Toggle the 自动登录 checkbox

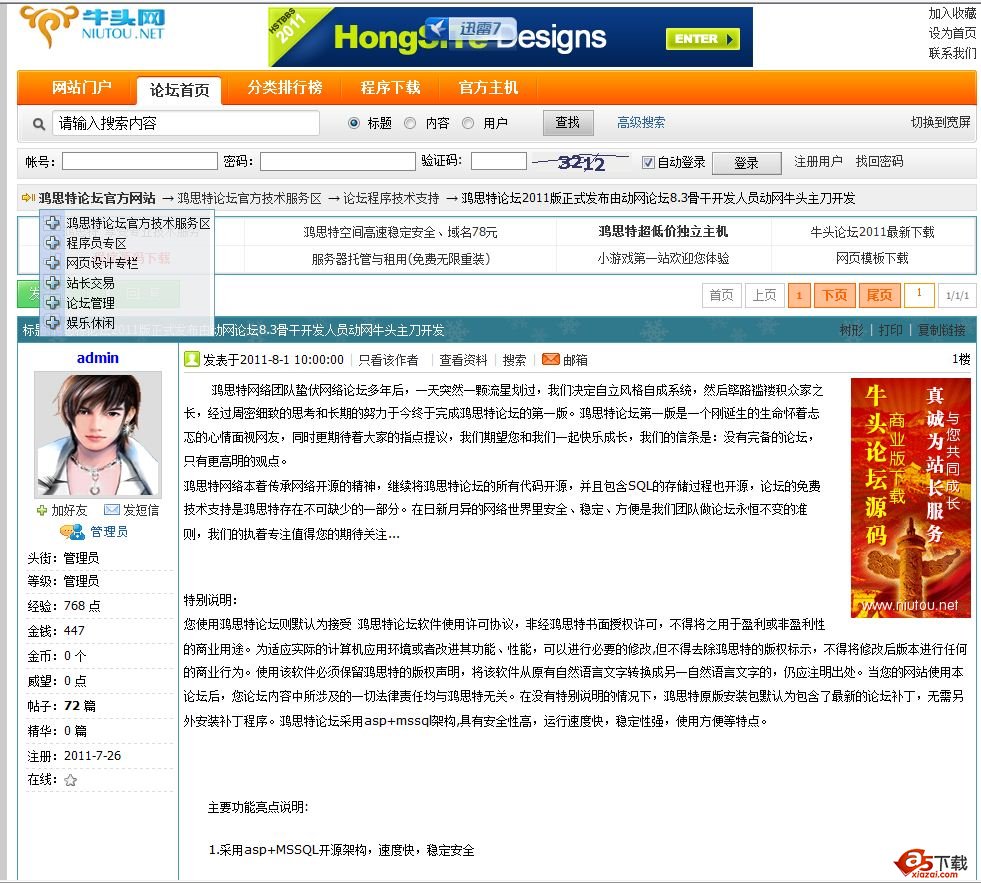648,163
